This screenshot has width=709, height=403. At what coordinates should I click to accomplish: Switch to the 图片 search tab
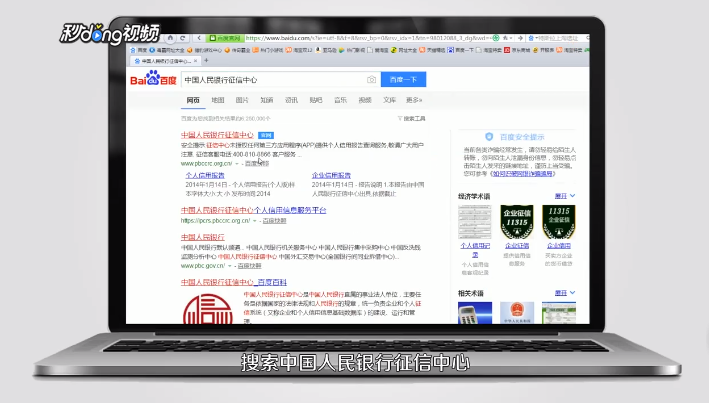click(242, 100)
